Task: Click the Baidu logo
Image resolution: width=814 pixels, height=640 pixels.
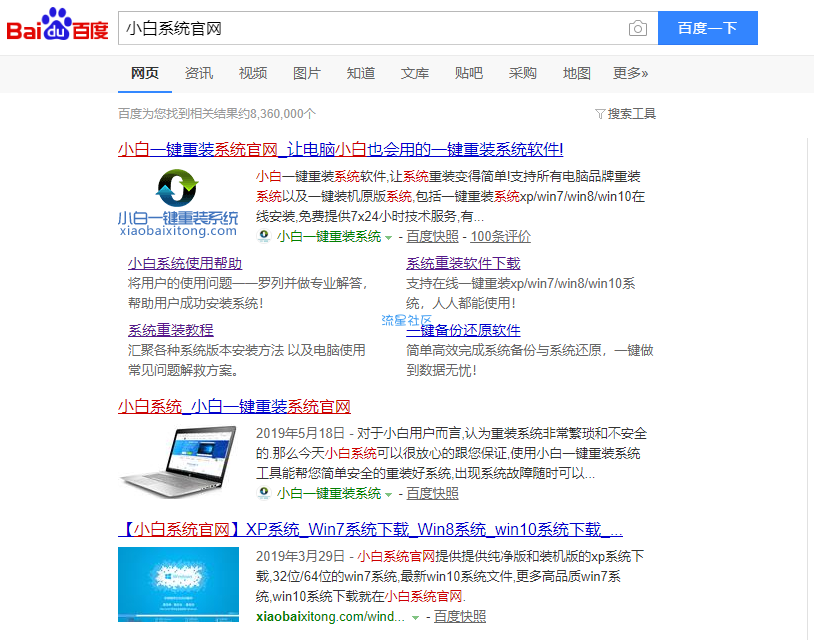Action: [57, 25]
